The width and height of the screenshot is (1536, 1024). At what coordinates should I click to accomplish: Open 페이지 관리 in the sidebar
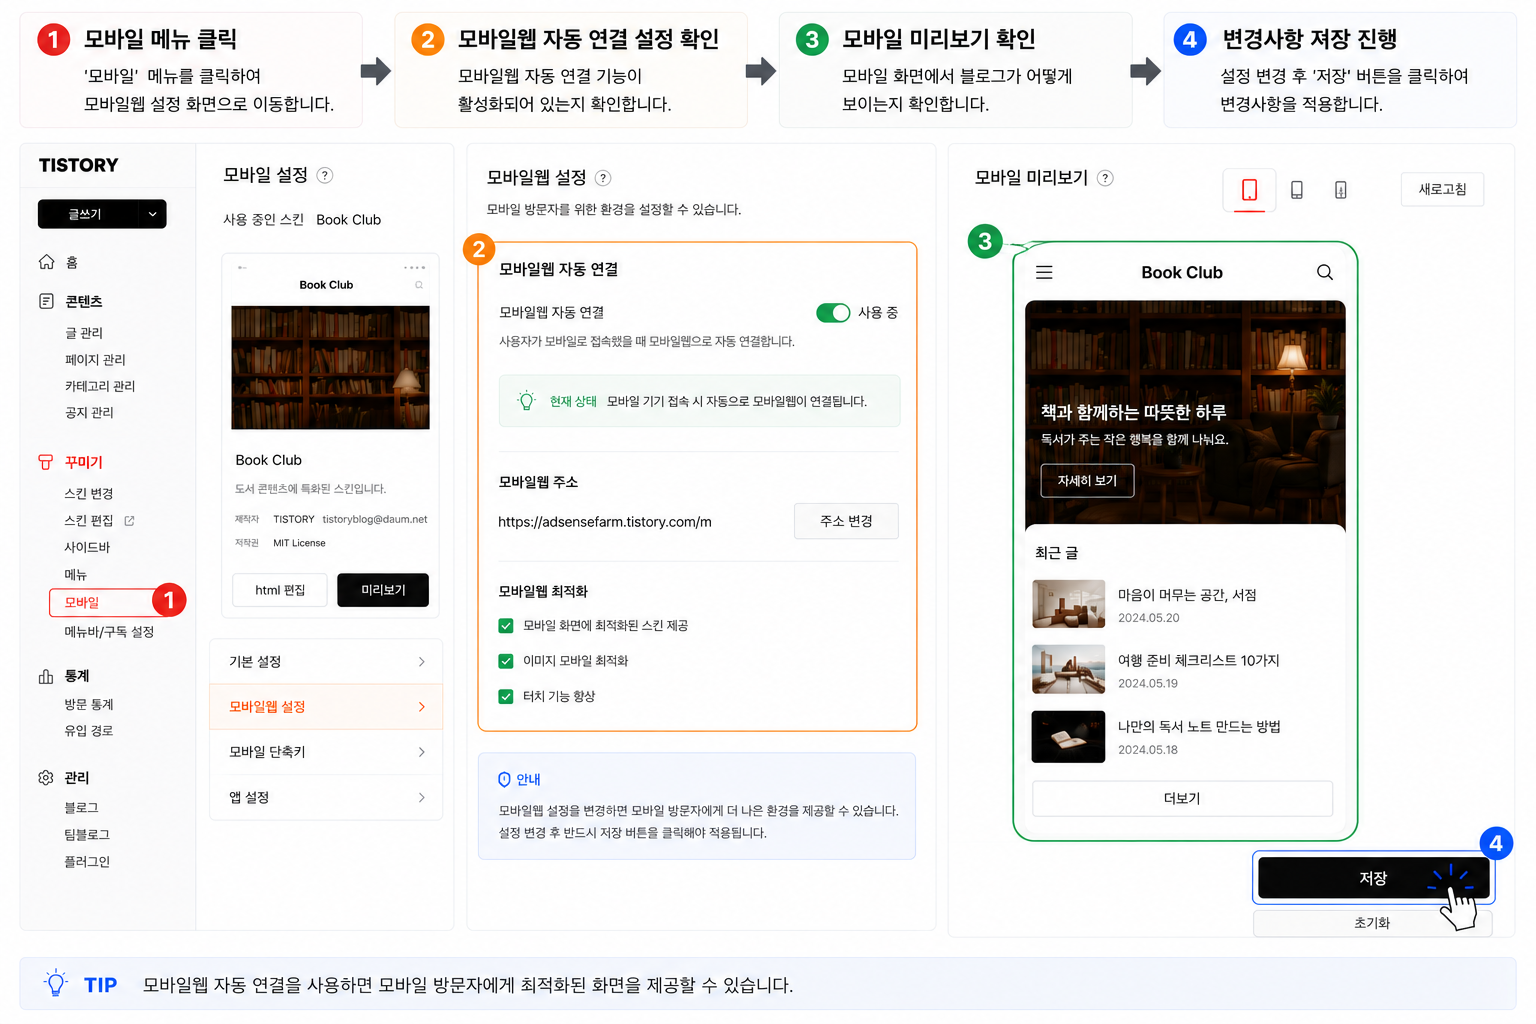[95, 360]
